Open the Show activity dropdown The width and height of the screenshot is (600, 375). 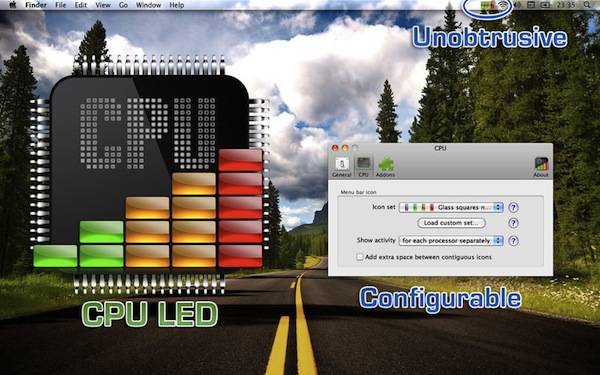[451, 241]
